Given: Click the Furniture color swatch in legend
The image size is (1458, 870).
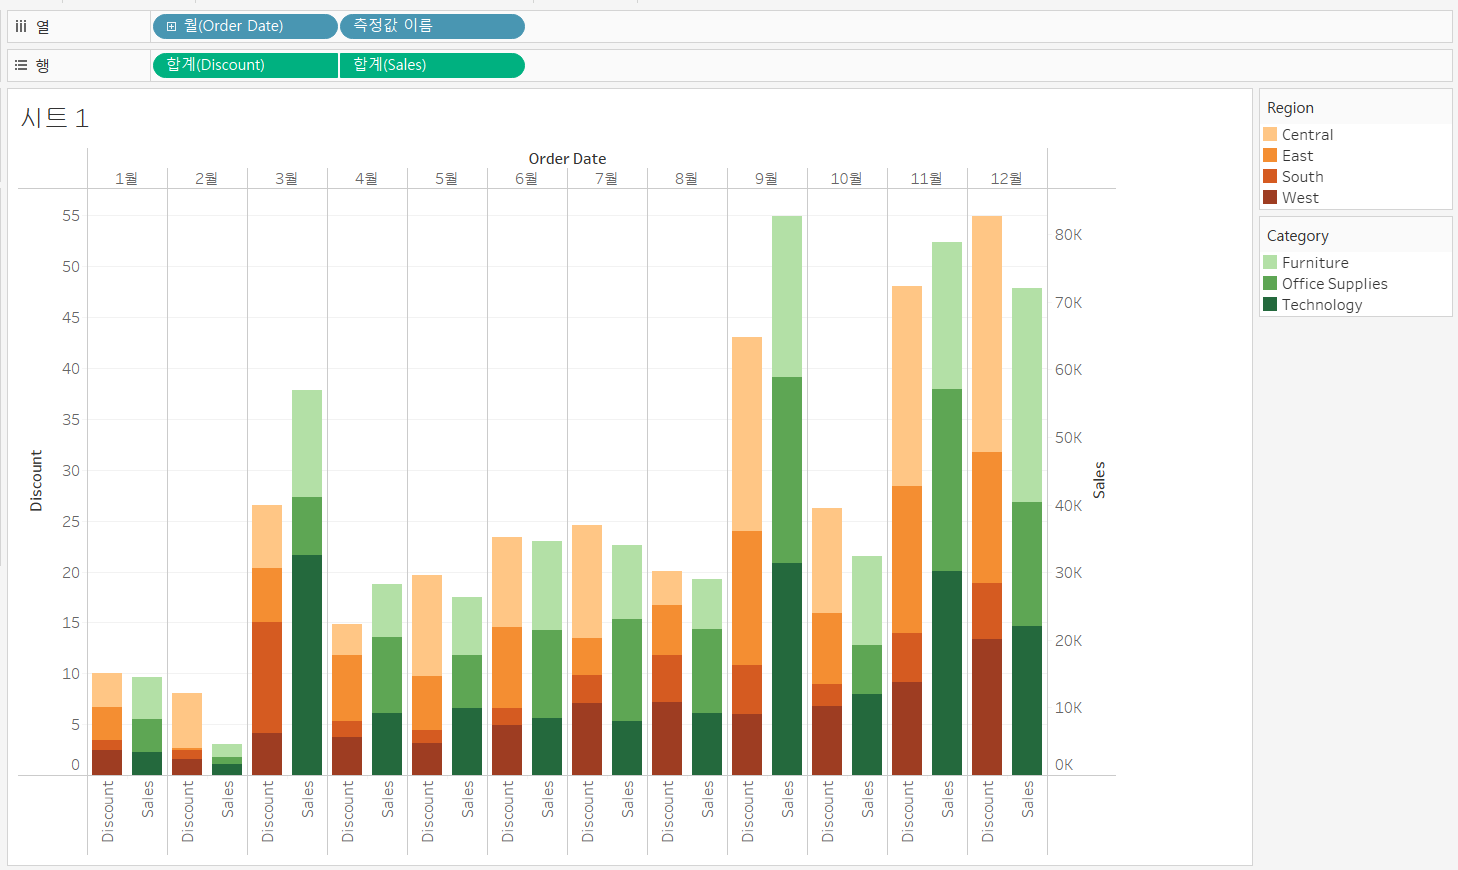Looking at the screenshot, I should [x=1270, y=262].
